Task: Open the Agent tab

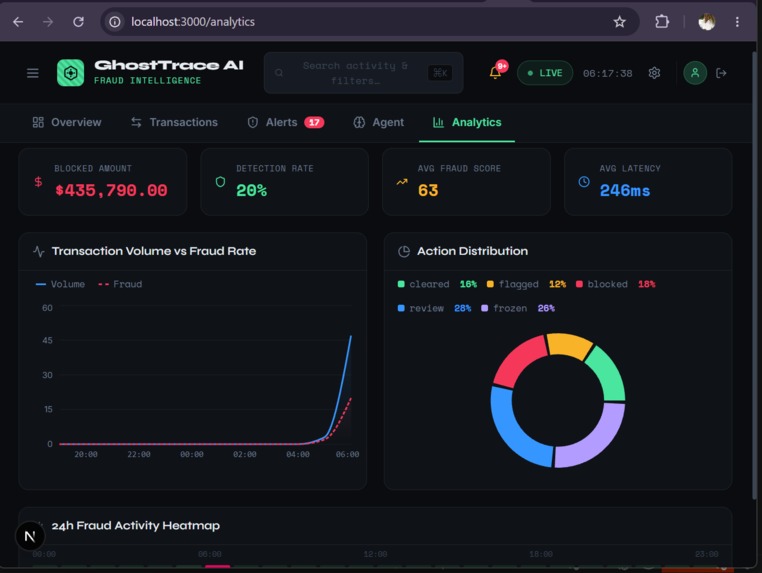Action: tap(378, 122)
